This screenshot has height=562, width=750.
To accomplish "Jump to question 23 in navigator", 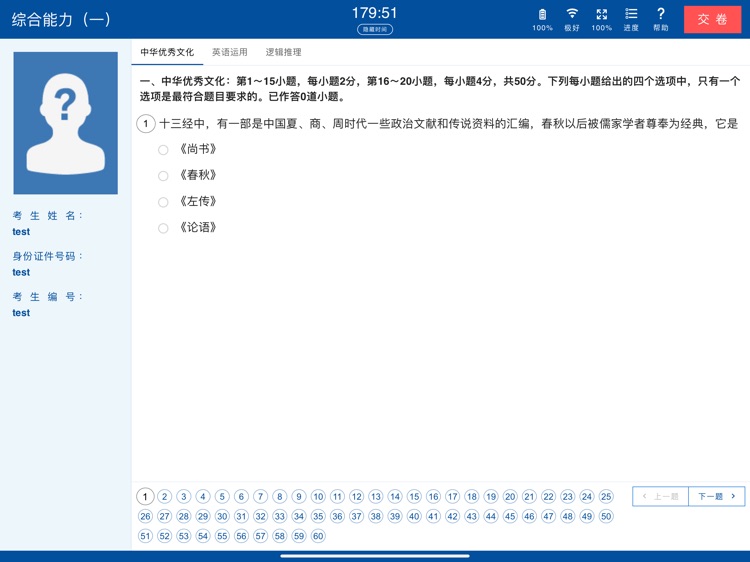I will [568, 496].
